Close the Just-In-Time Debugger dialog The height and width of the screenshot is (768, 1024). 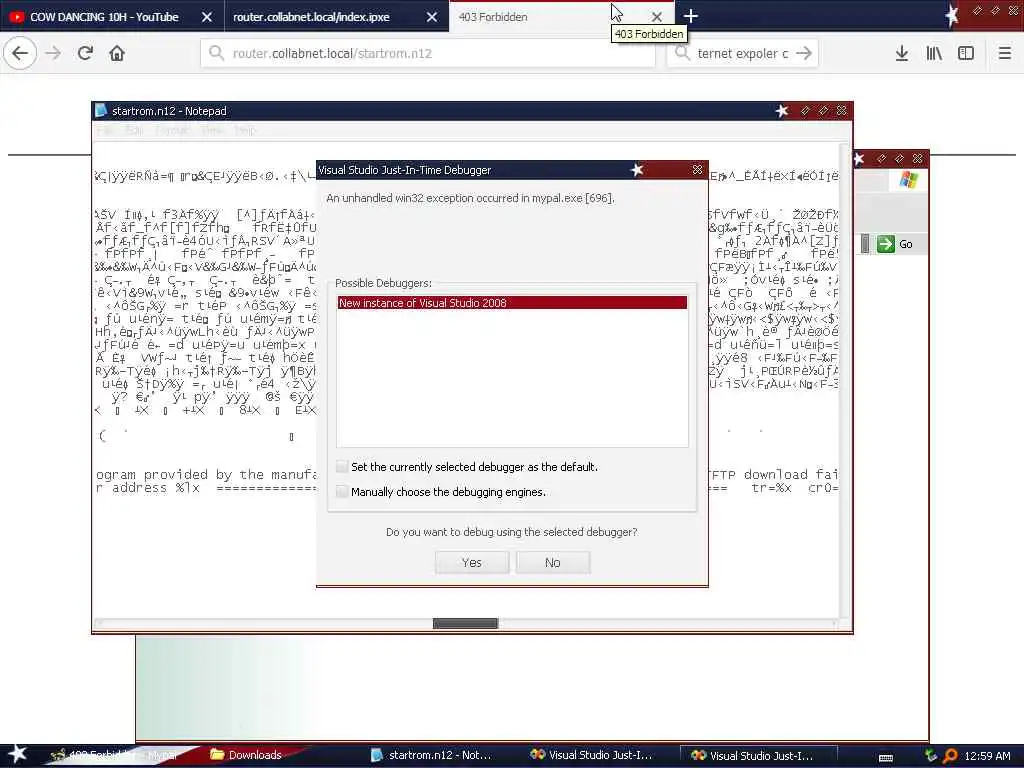click(x=697, y=170)
